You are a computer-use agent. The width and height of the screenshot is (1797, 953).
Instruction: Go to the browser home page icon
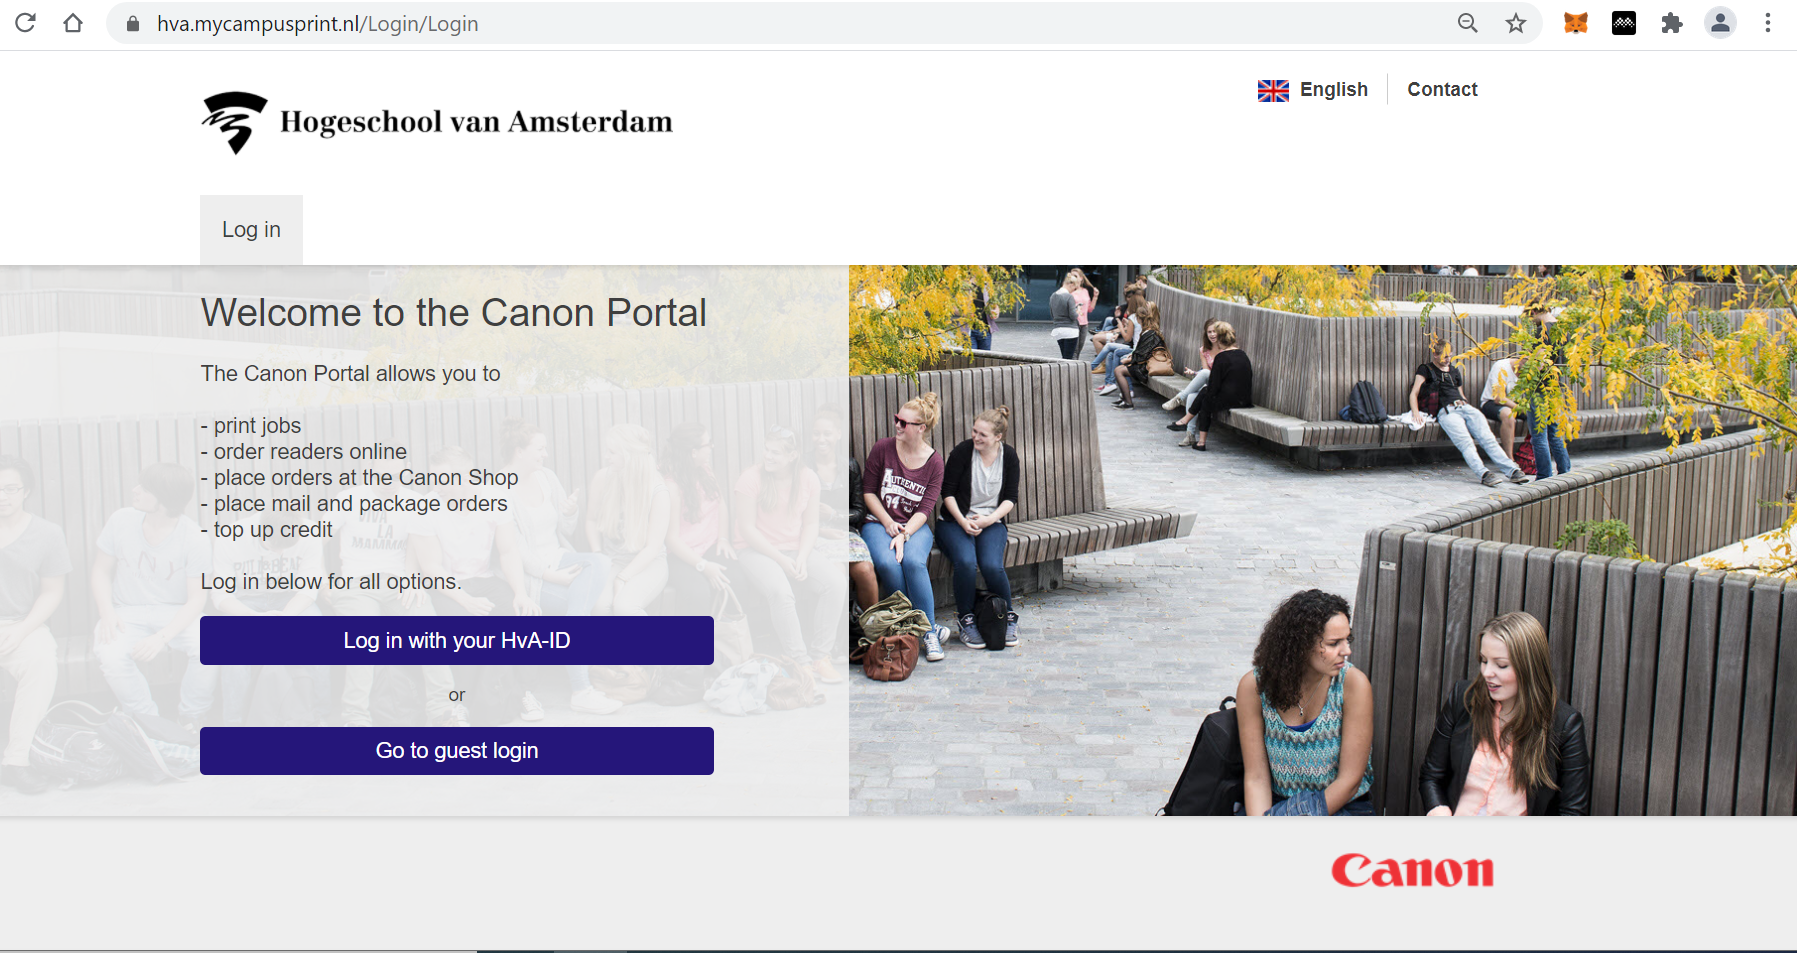(x=73, y=23)
